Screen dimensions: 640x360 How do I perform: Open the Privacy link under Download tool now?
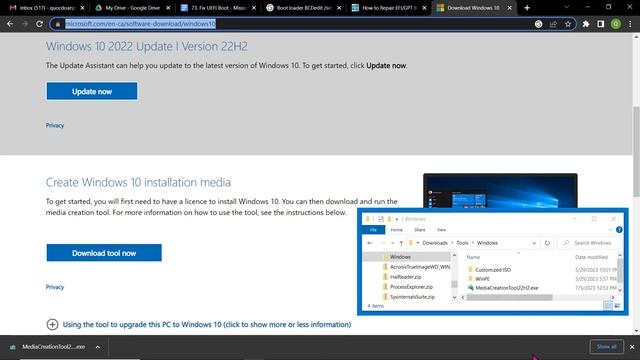(x=55, y=287)
